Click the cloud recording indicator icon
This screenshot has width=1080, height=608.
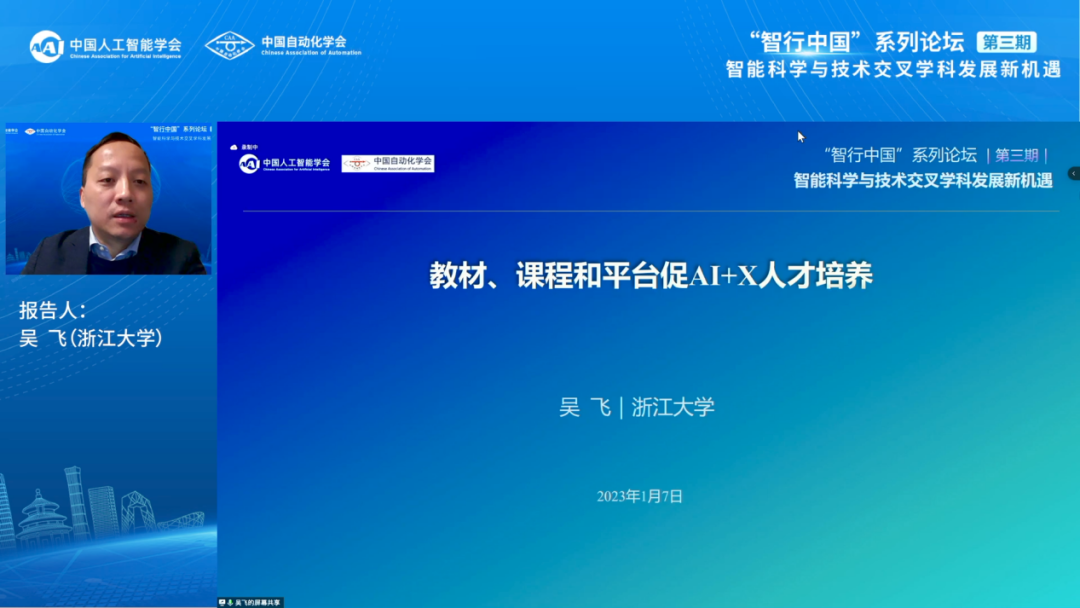pos(234,147)
